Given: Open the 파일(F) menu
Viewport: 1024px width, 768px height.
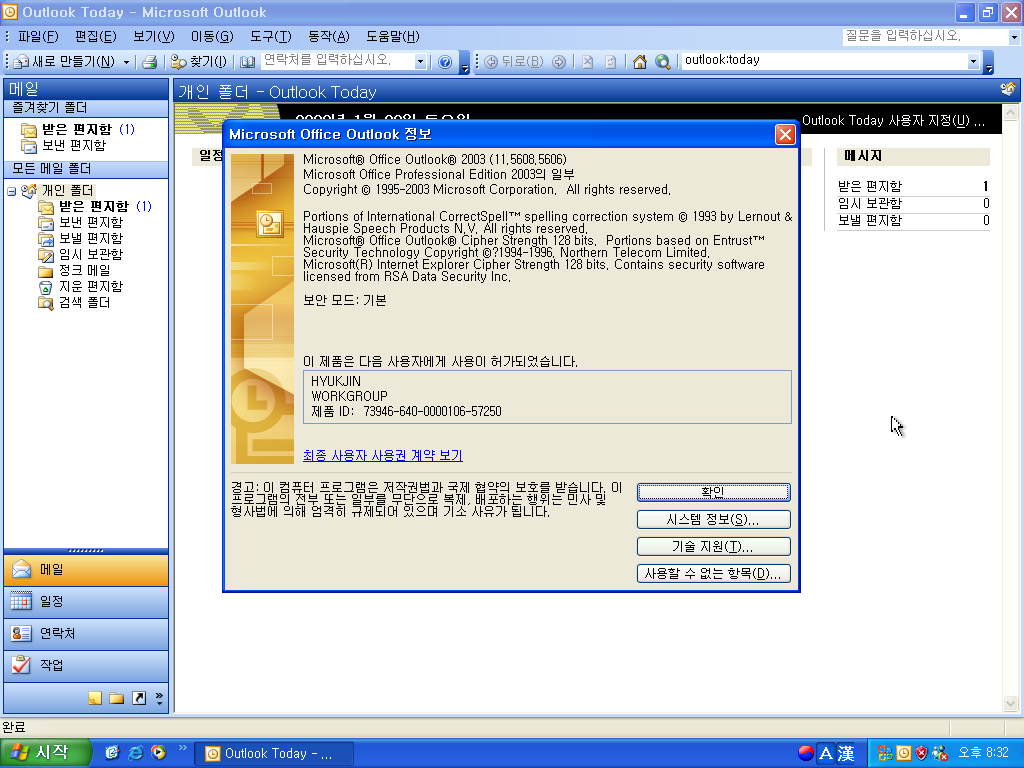Looking at the screenshot, I should click(38, 37).
